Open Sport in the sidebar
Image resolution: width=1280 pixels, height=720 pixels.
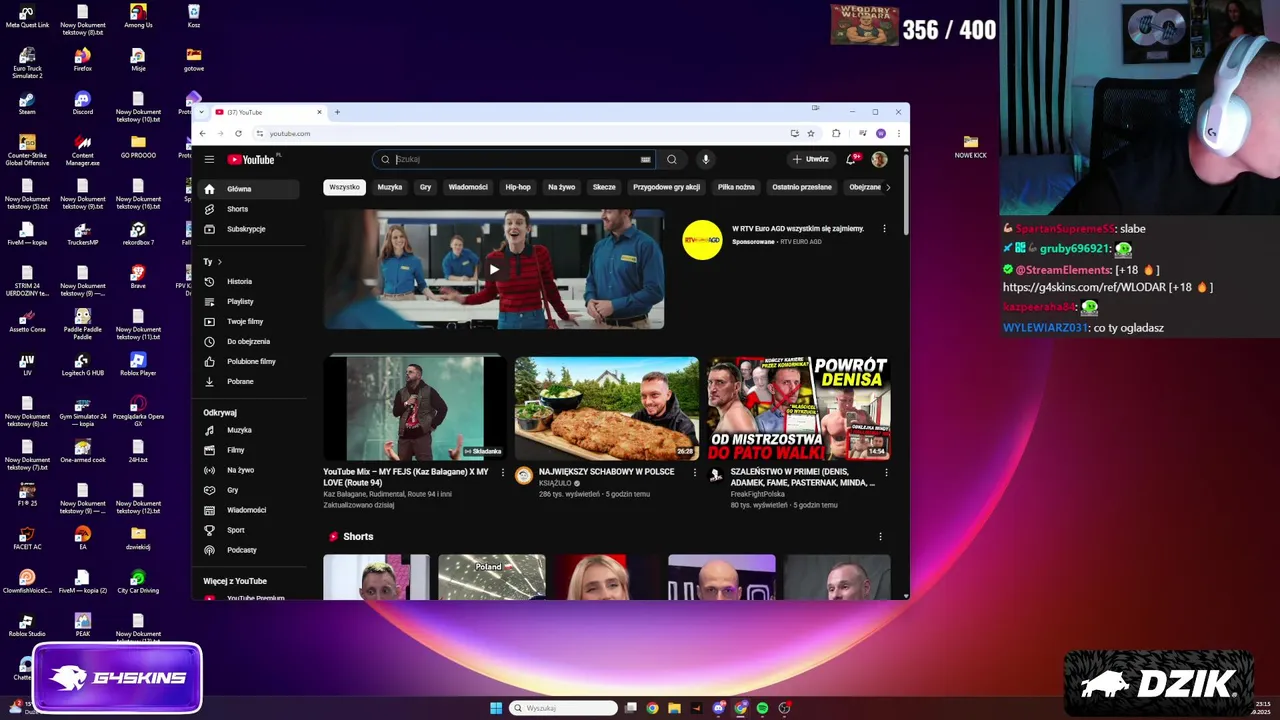pos(250,530)
